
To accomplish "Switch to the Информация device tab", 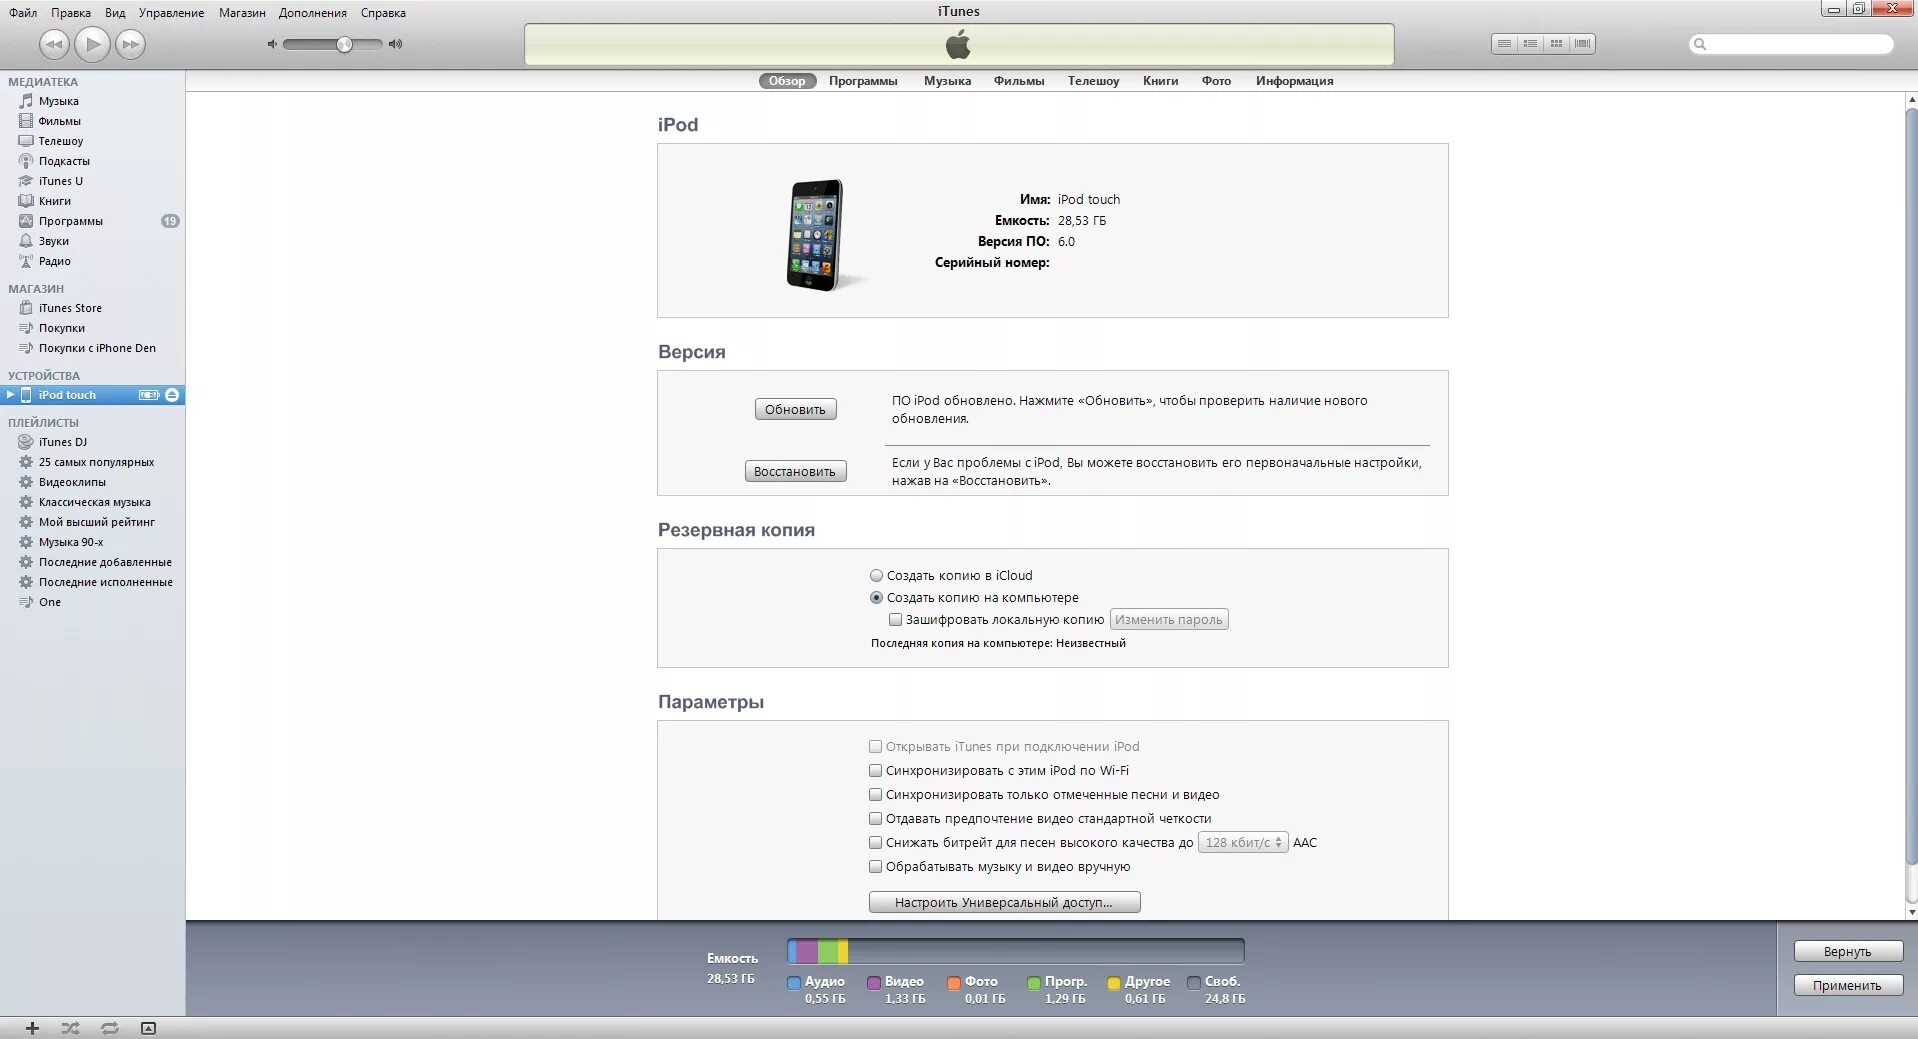I will 1294,81.
